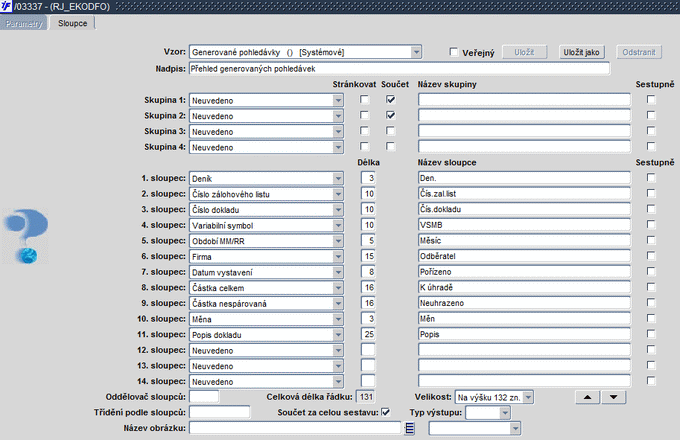This screenshot has height=440, width=680.
Task: Click the blue globe icon
Action: tap(28, 255)
